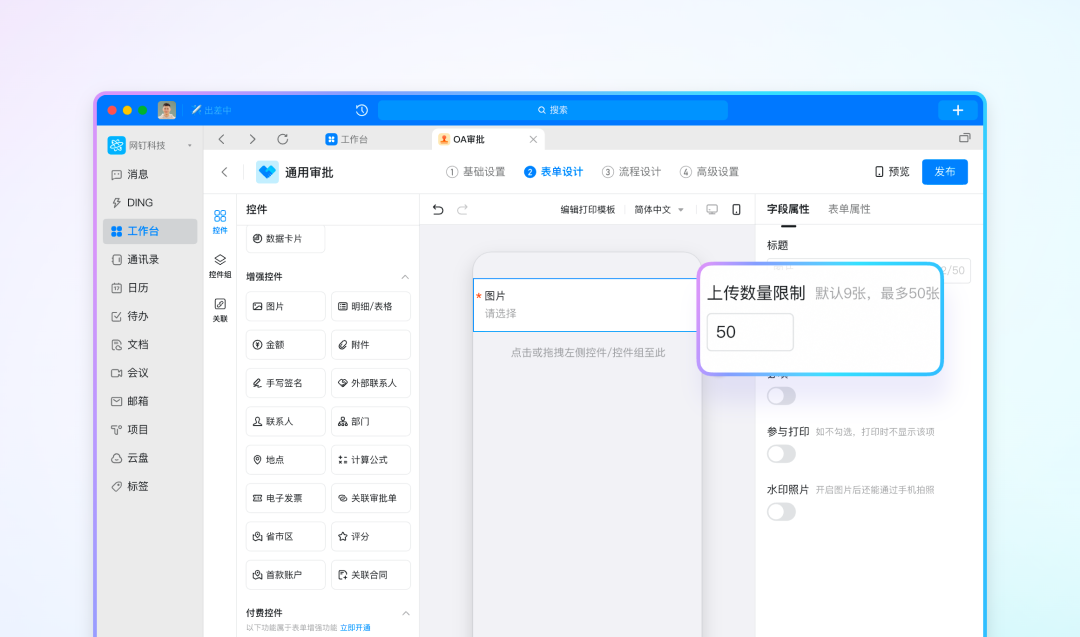Toggle the switch above 参与打印

coord(781,396)
